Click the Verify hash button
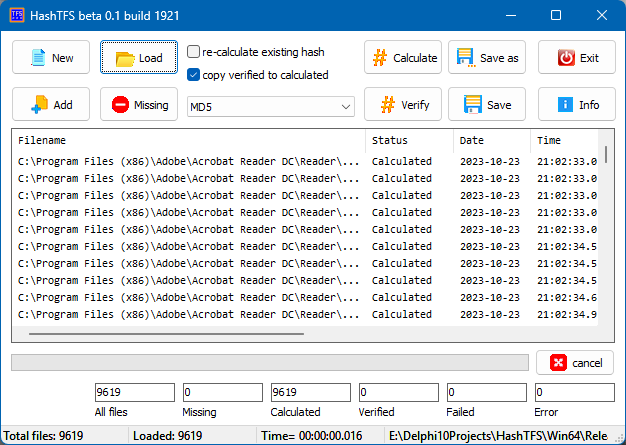Image resolution: width=626 pixels, height=445 pixels. (x=402, y=104)
